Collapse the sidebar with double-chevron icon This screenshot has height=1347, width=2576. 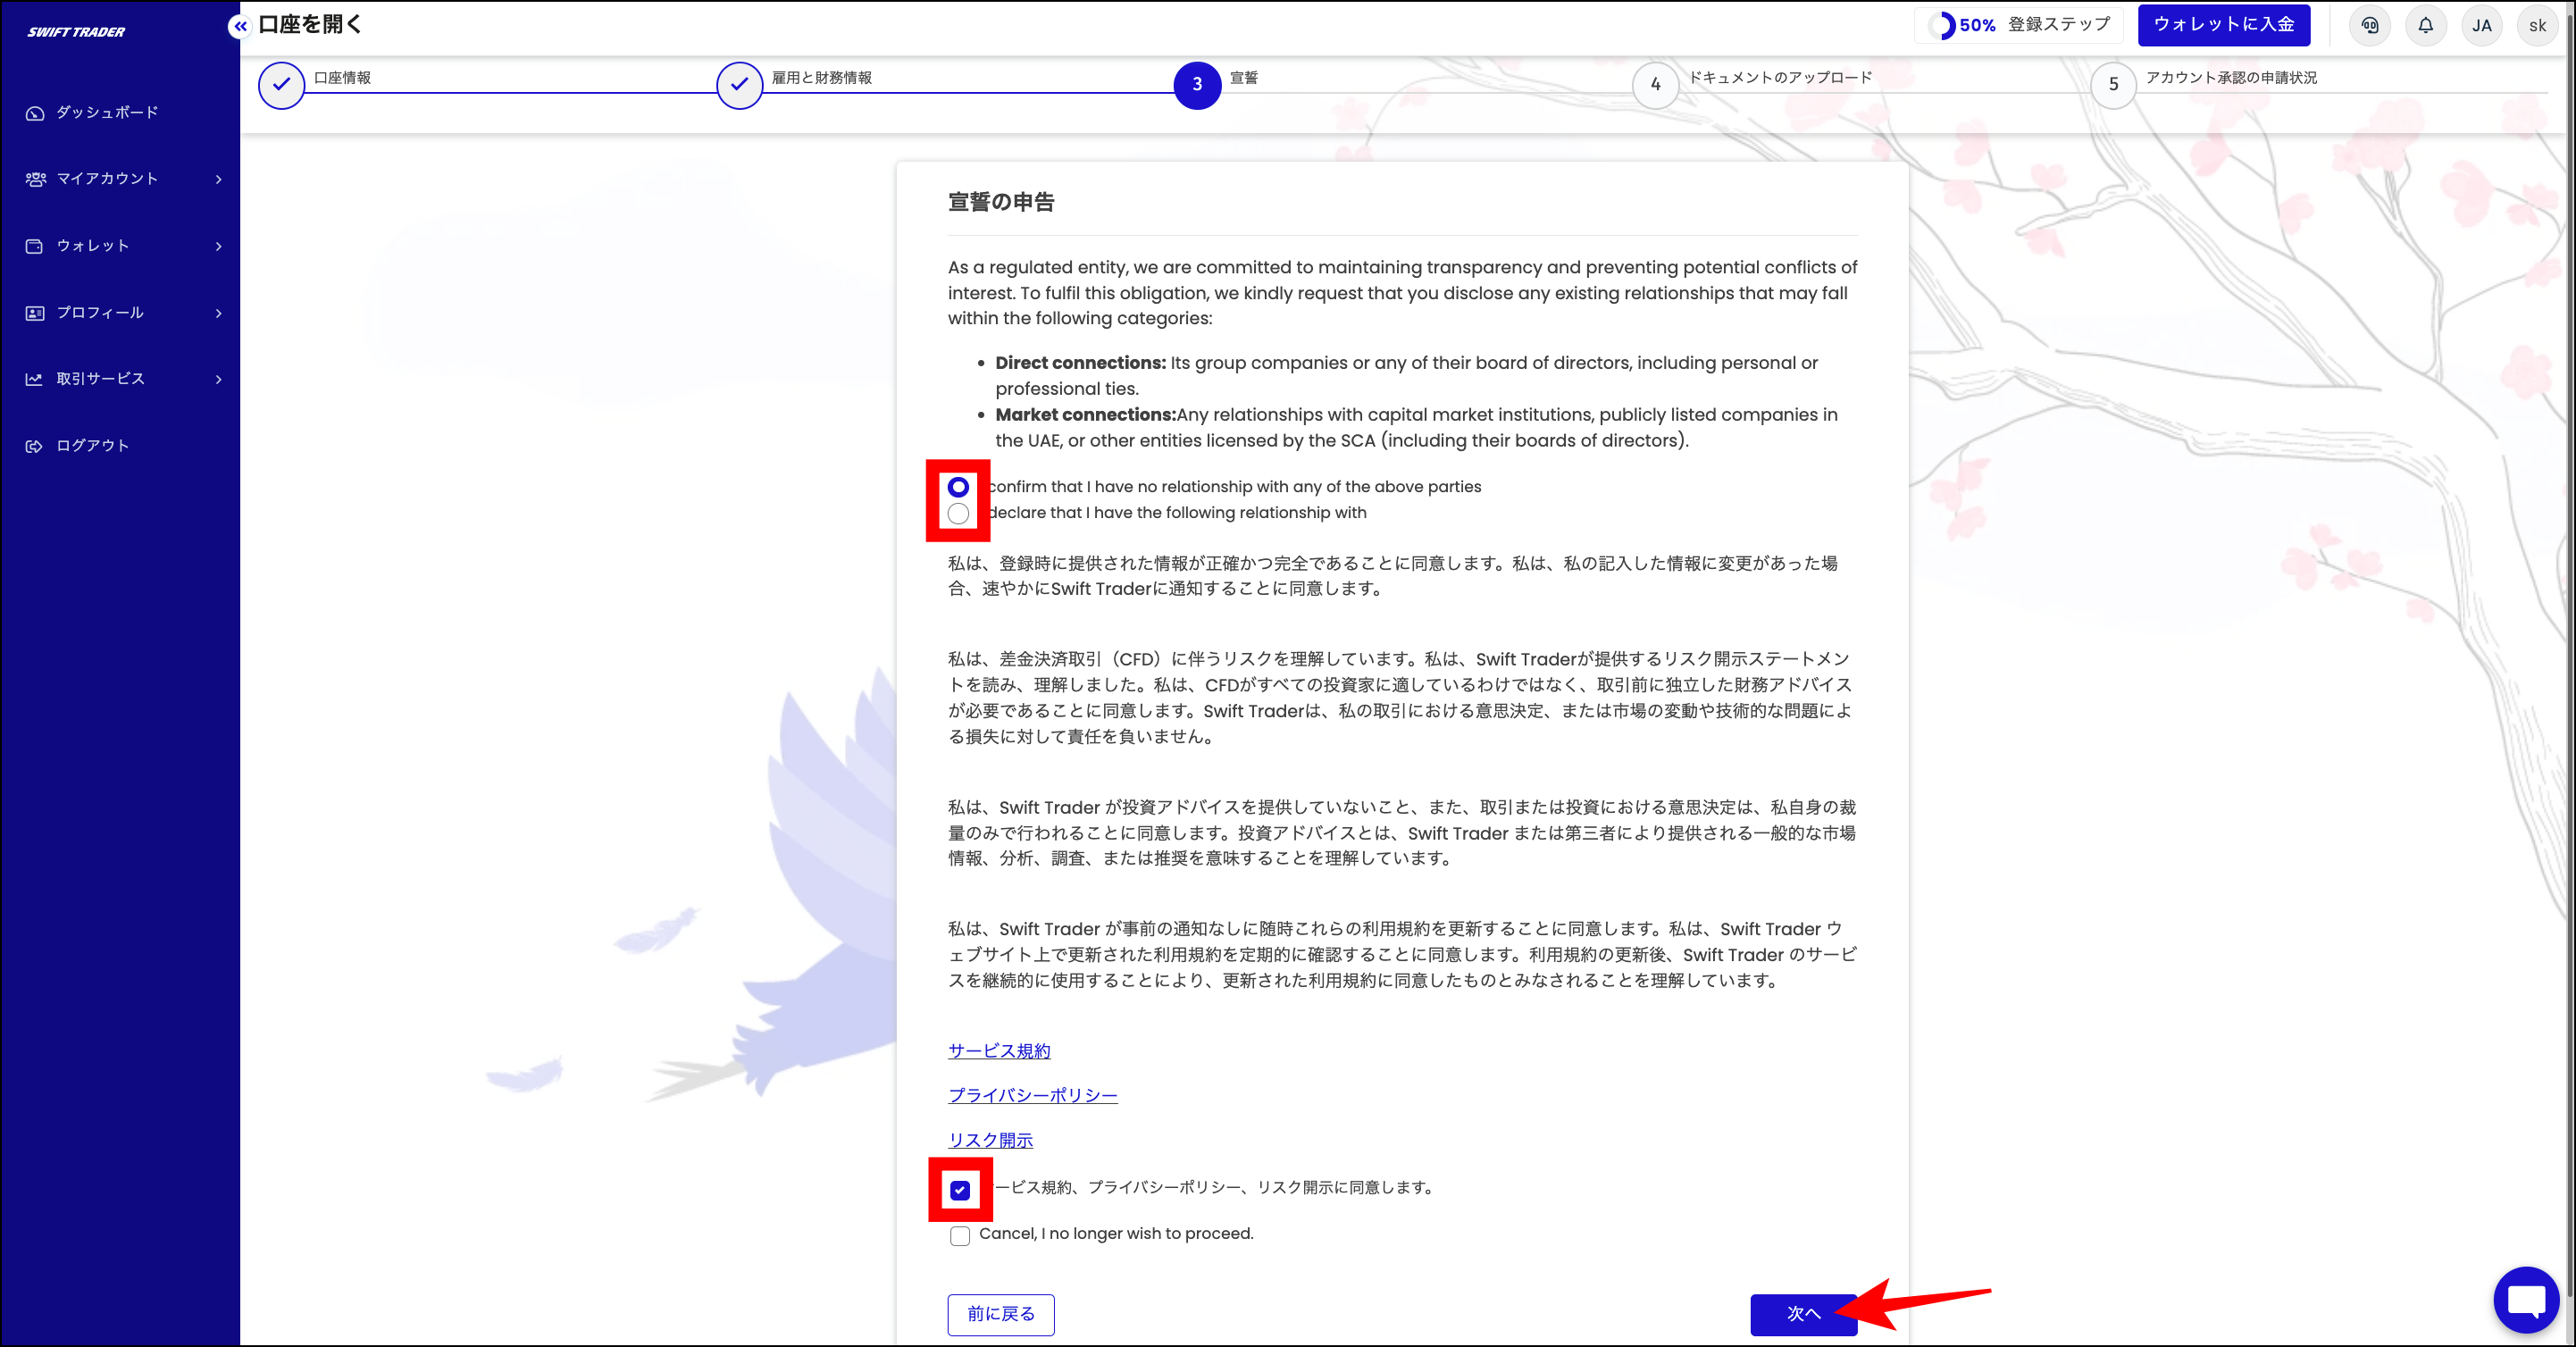click(x=239, y=26)
